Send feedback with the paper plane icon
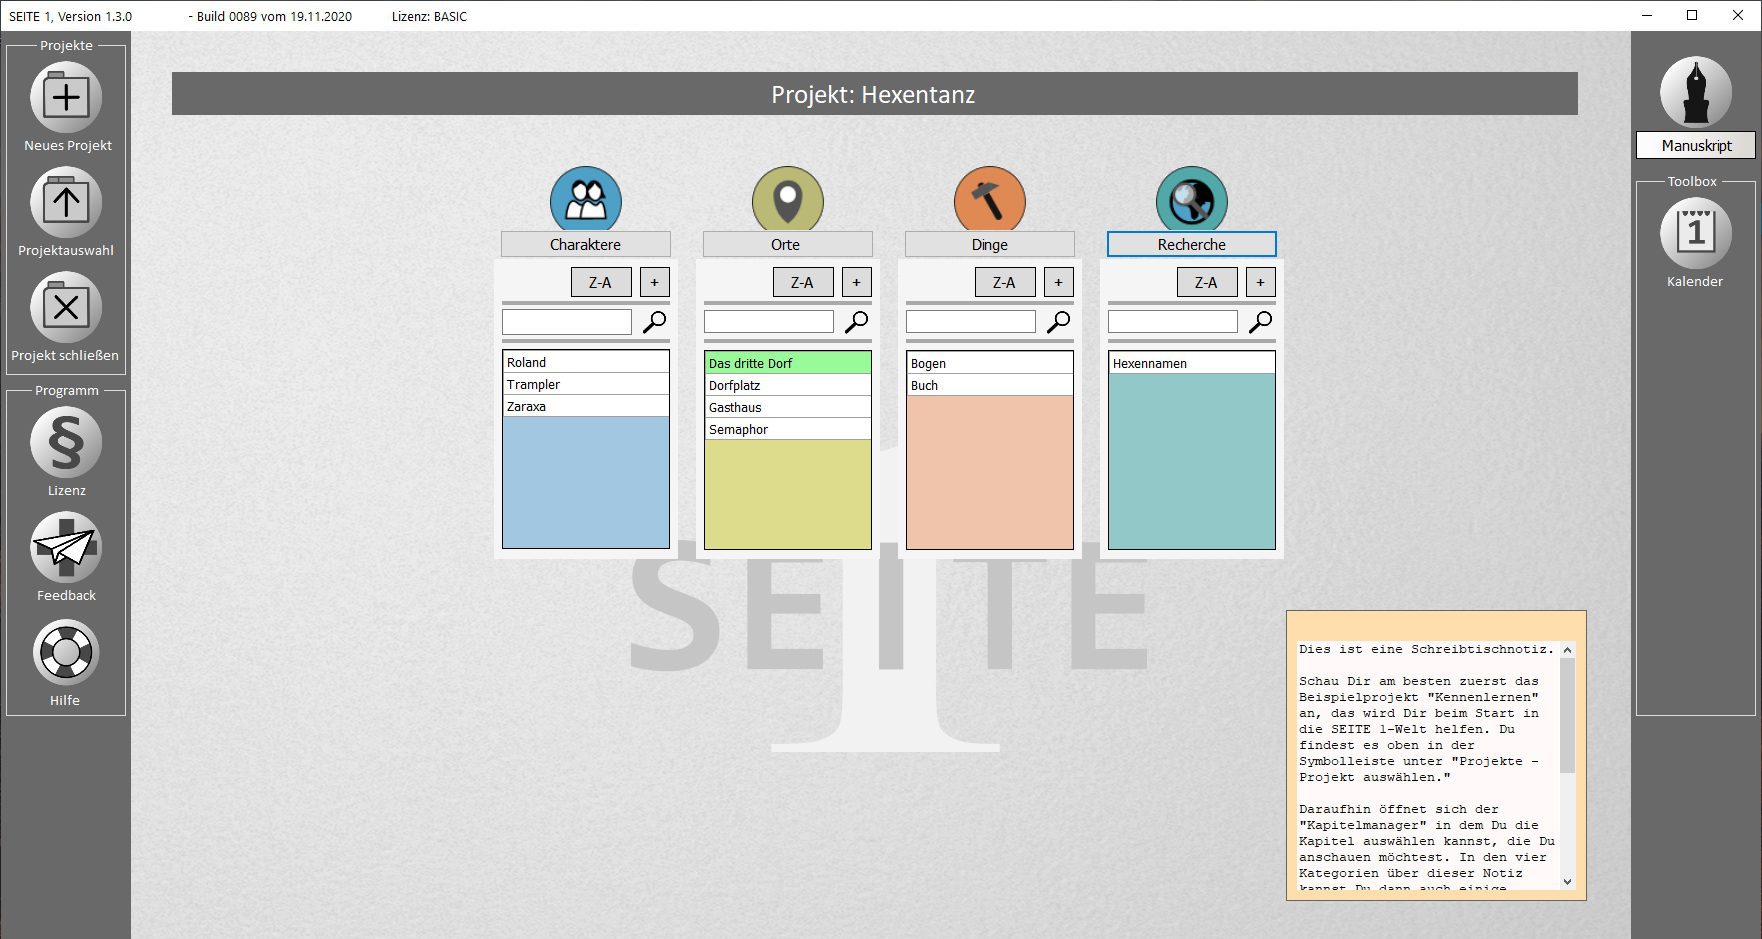The height and width of the screenshot is (939, 1762). [x=66, y=548]
